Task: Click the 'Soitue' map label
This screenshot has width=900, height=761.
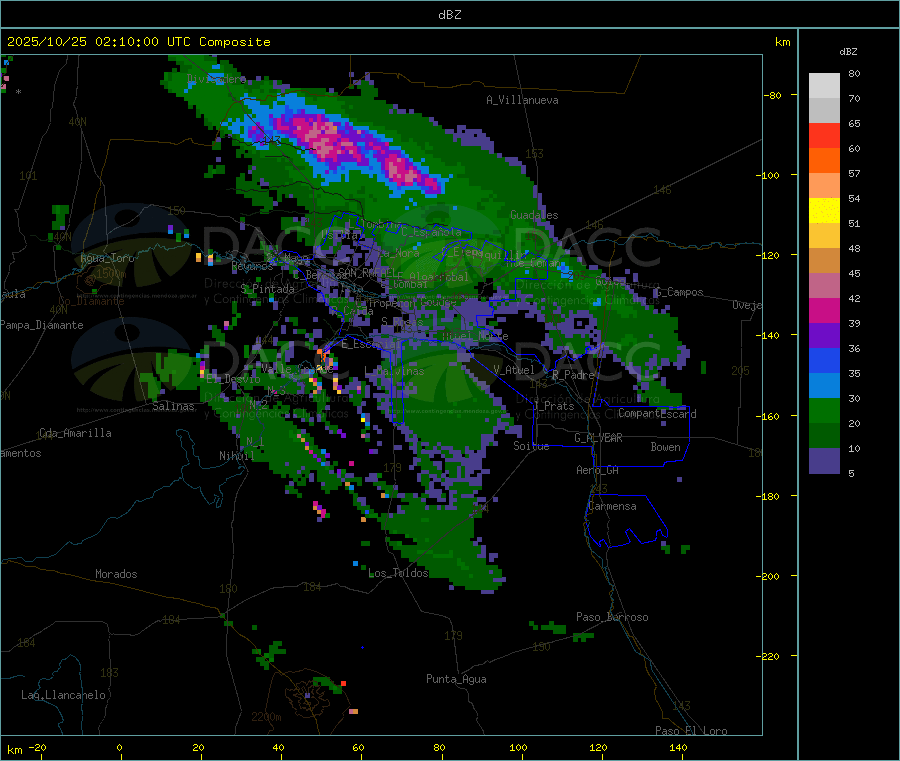Action: point(531,446)
